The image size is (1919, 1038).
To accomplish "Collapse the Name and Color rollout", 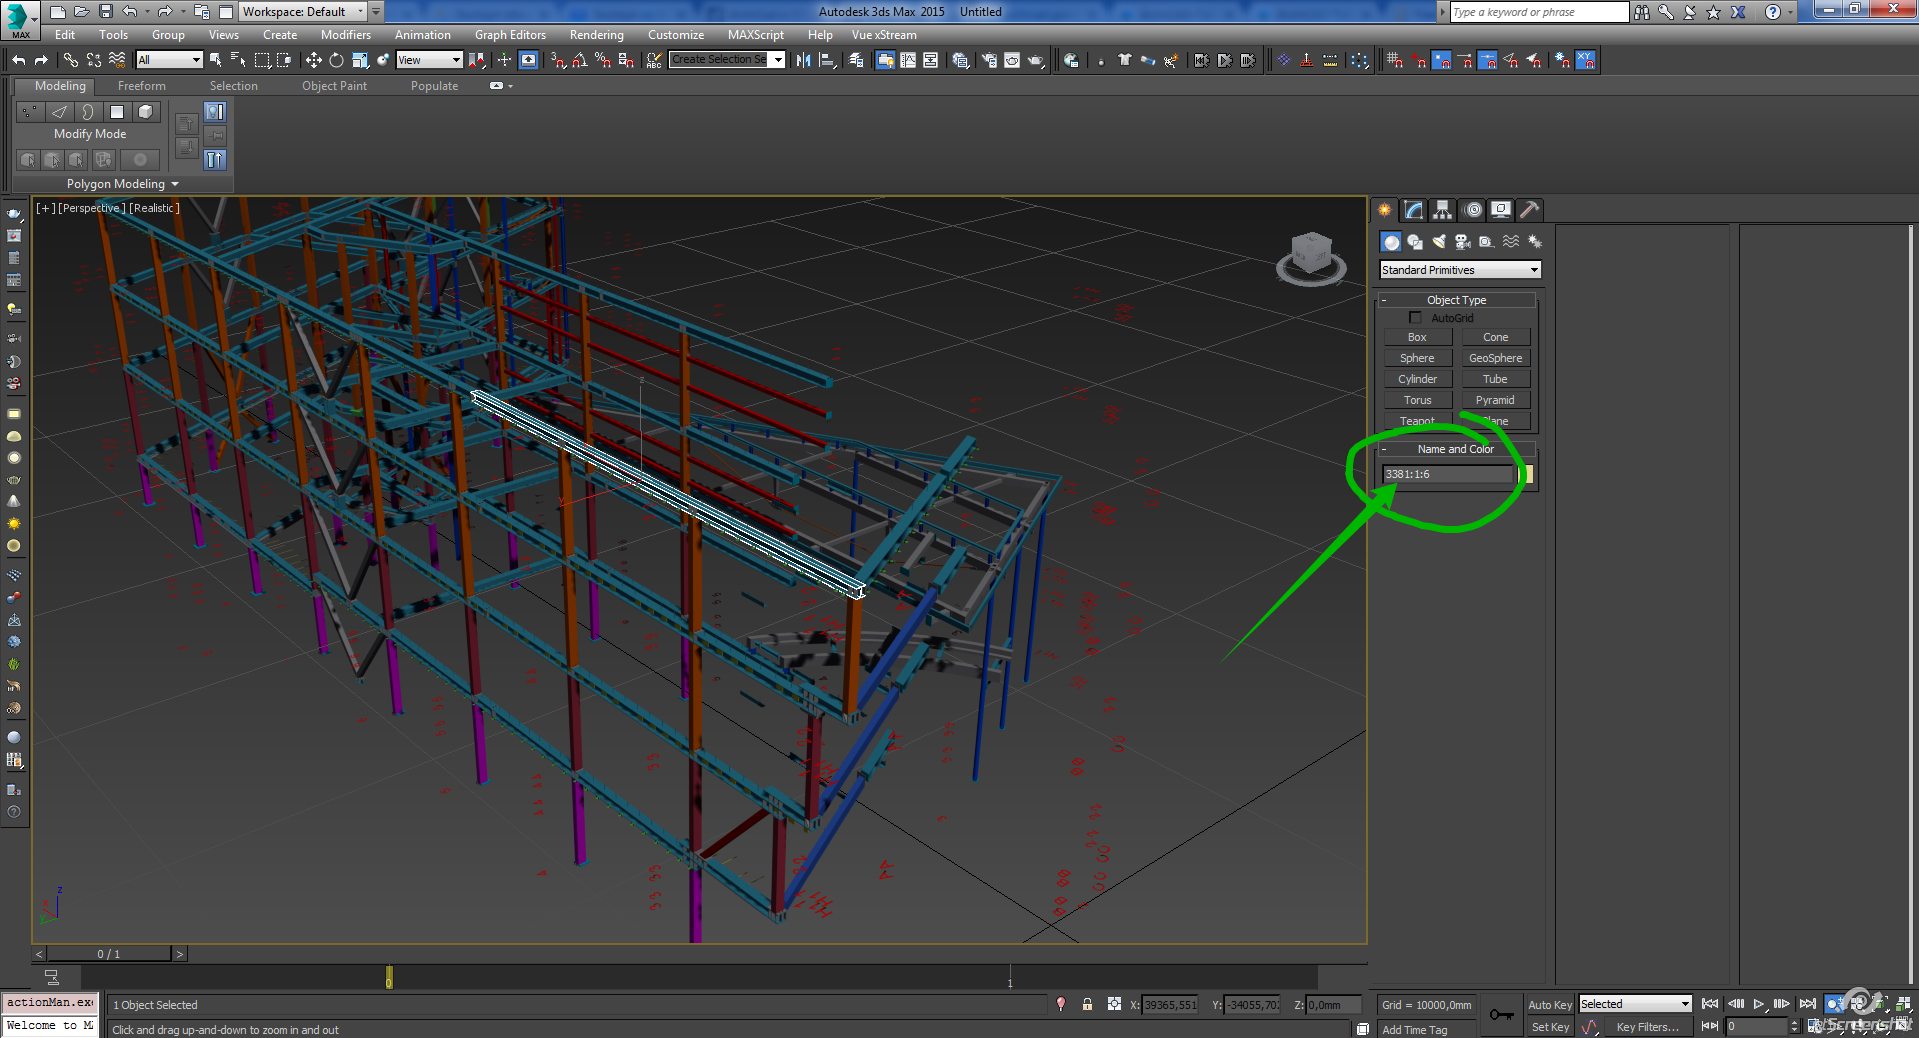I will click(x=1456, y=449).
